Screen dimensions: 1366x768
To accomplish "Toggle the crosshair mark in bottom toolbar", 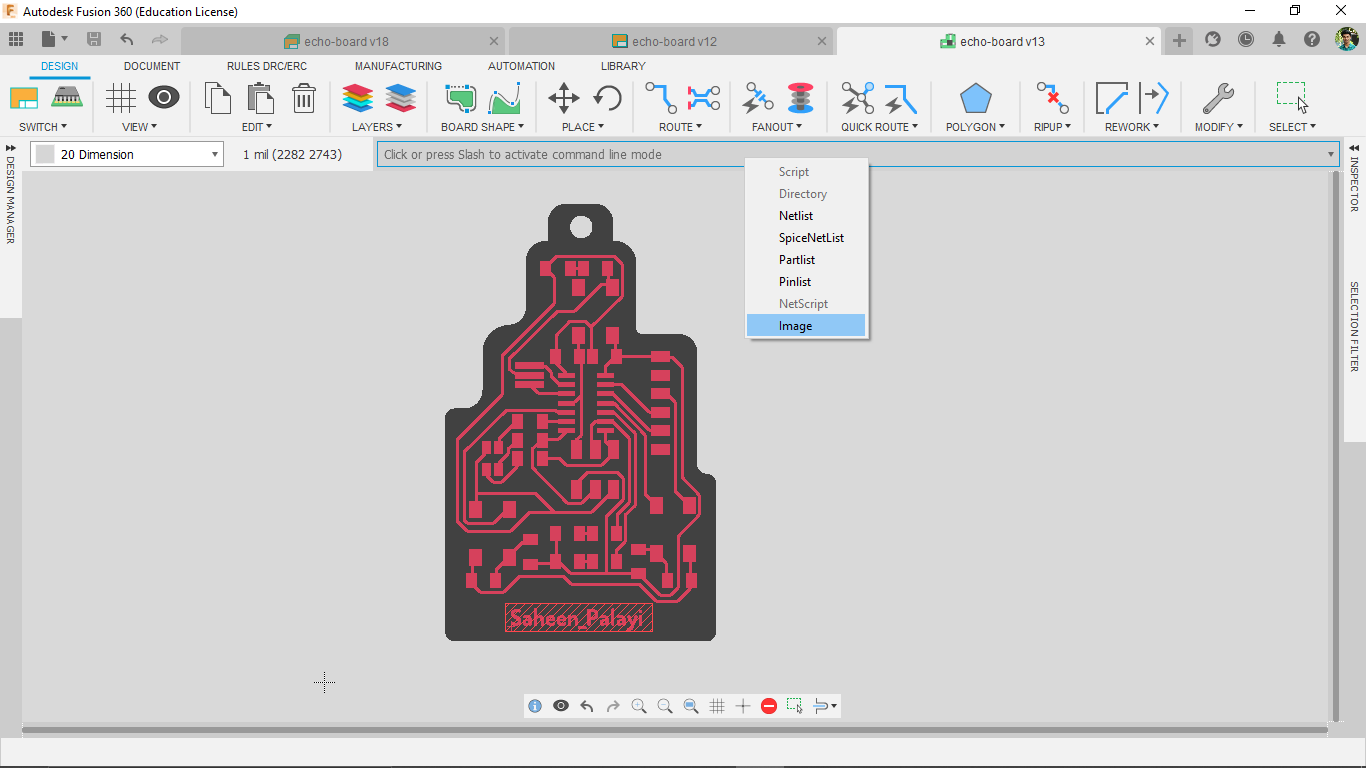I will pos(743,706).
